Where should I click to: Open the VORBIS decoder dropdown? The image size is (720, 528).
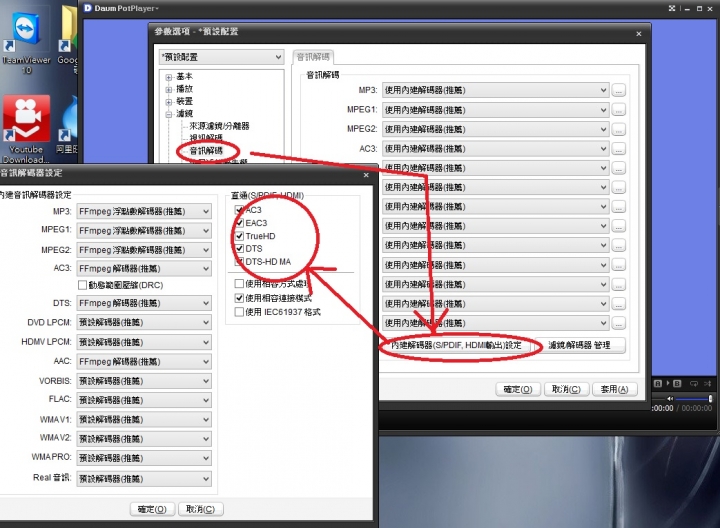[144, 381]
